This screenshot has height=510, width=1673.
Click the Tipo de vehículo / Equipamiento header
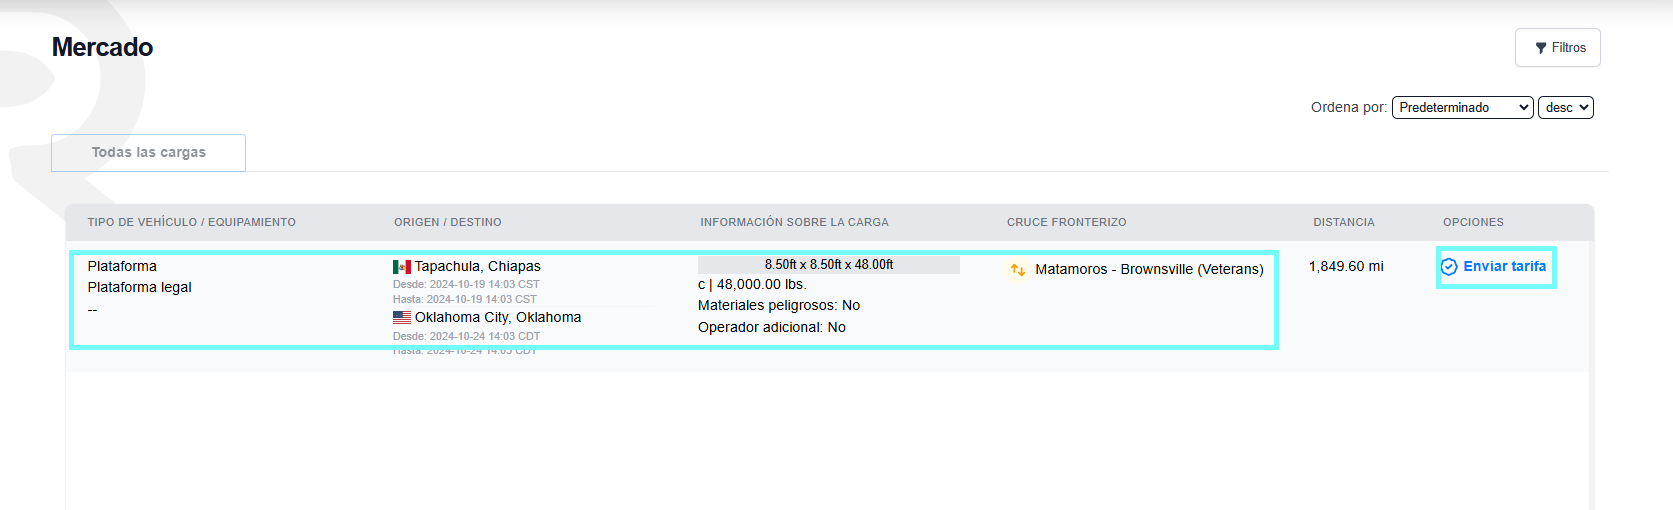[191, 222]
